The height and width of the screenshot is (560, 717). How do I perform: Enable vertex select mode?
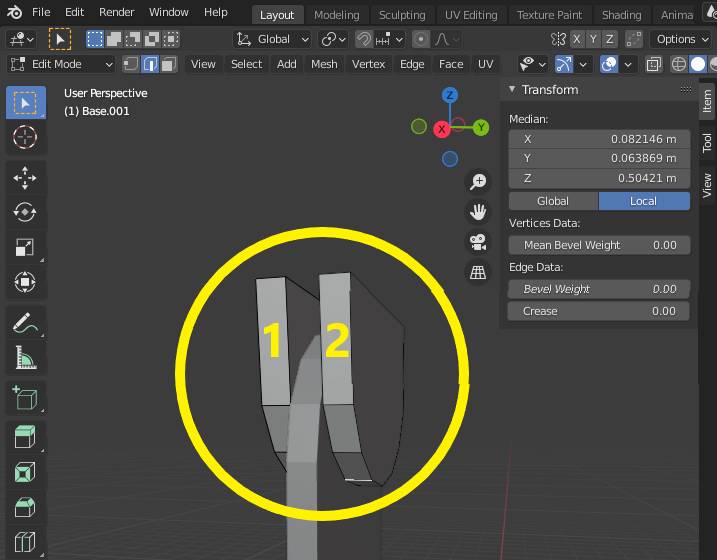click(131, 64)
